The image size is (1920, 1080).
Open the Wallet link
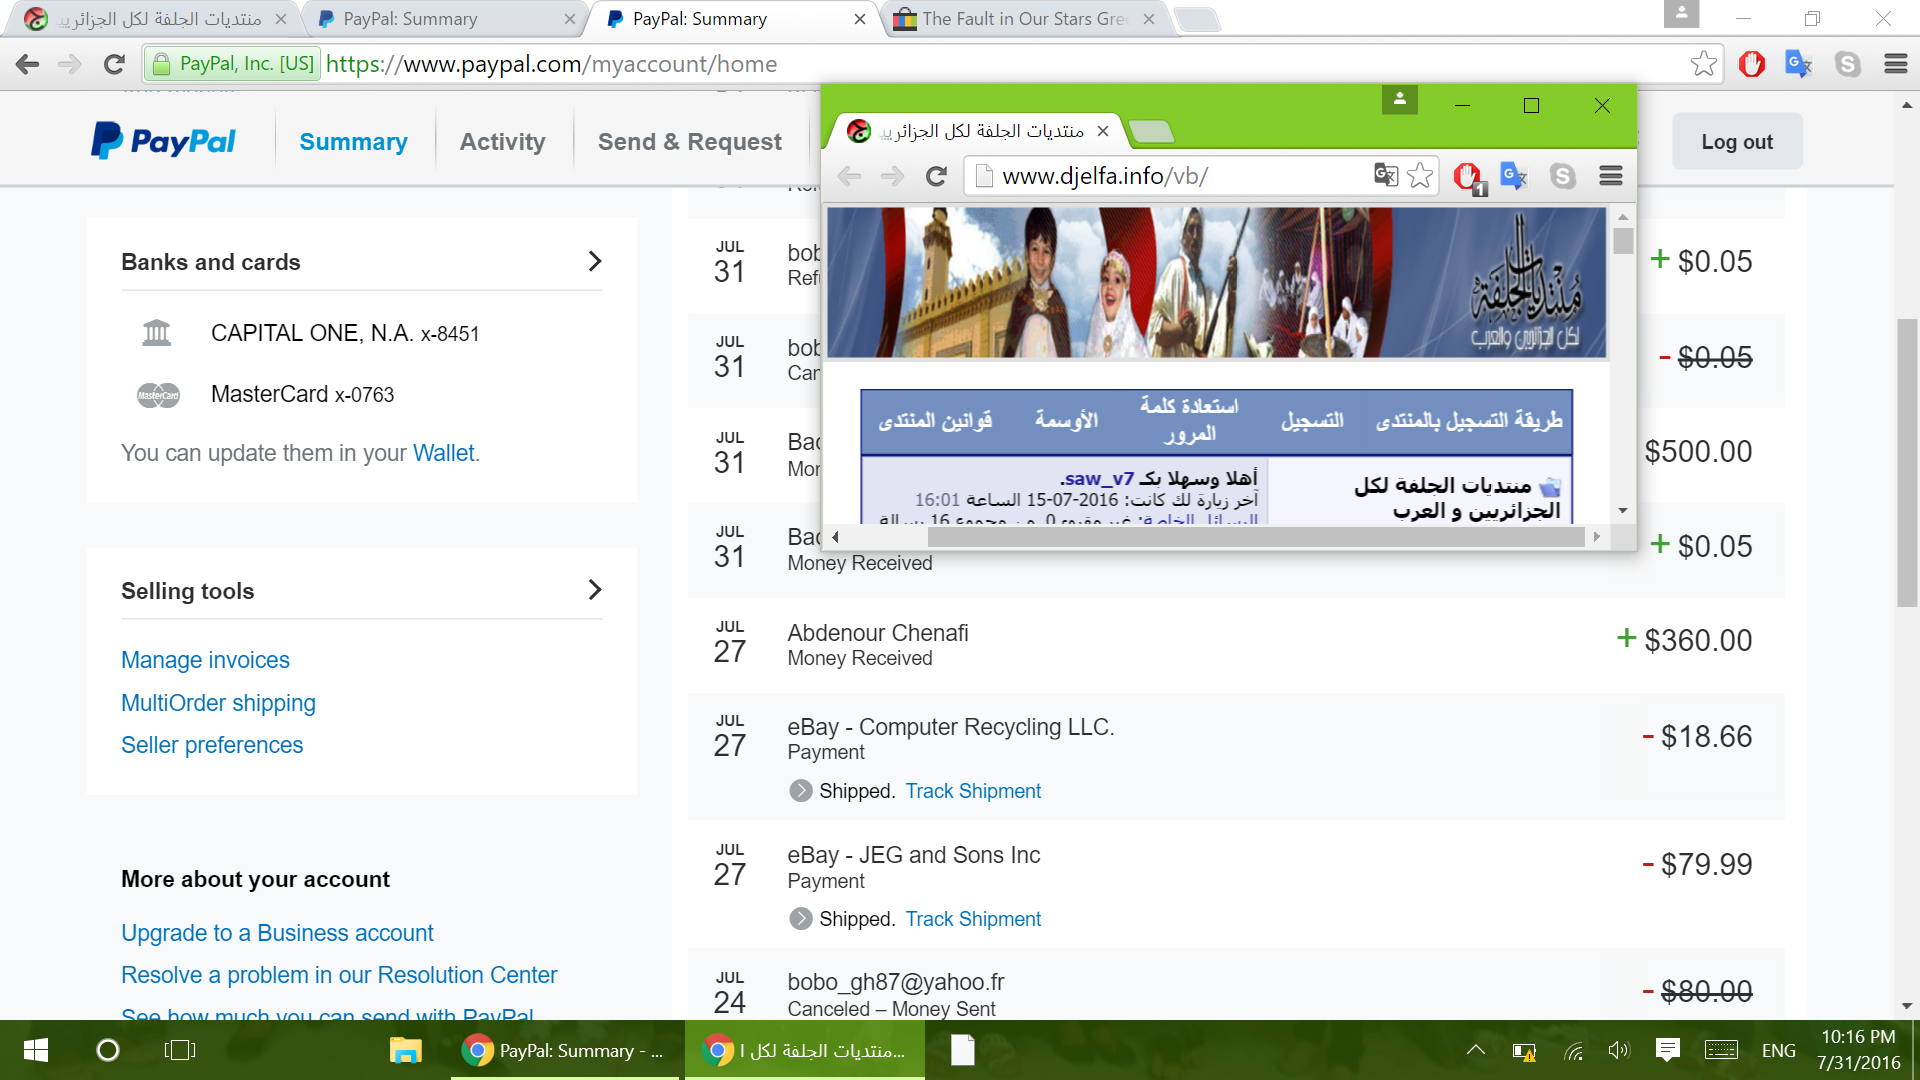tap(444, 453)
